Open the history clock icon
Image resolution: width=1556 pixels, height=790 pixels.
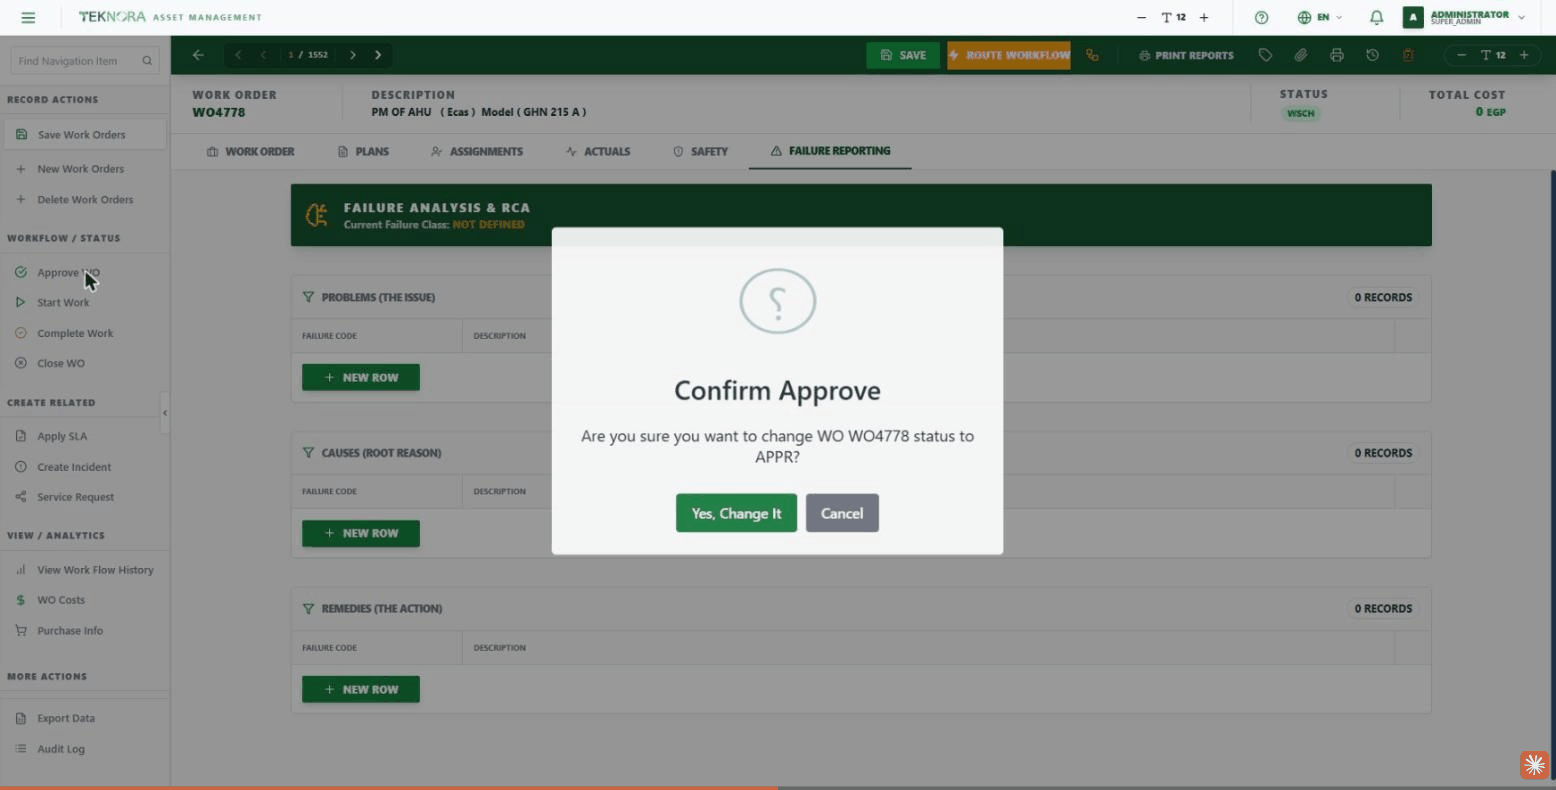coord(1372,55)
